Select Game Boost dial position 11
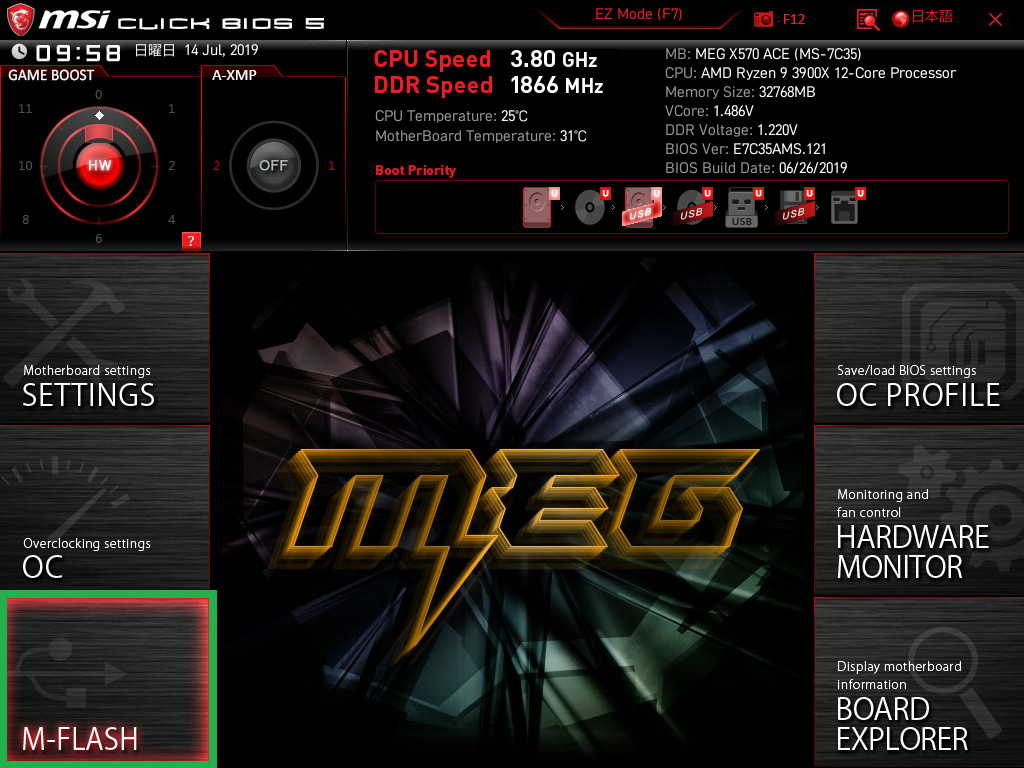 pos(25,108)
